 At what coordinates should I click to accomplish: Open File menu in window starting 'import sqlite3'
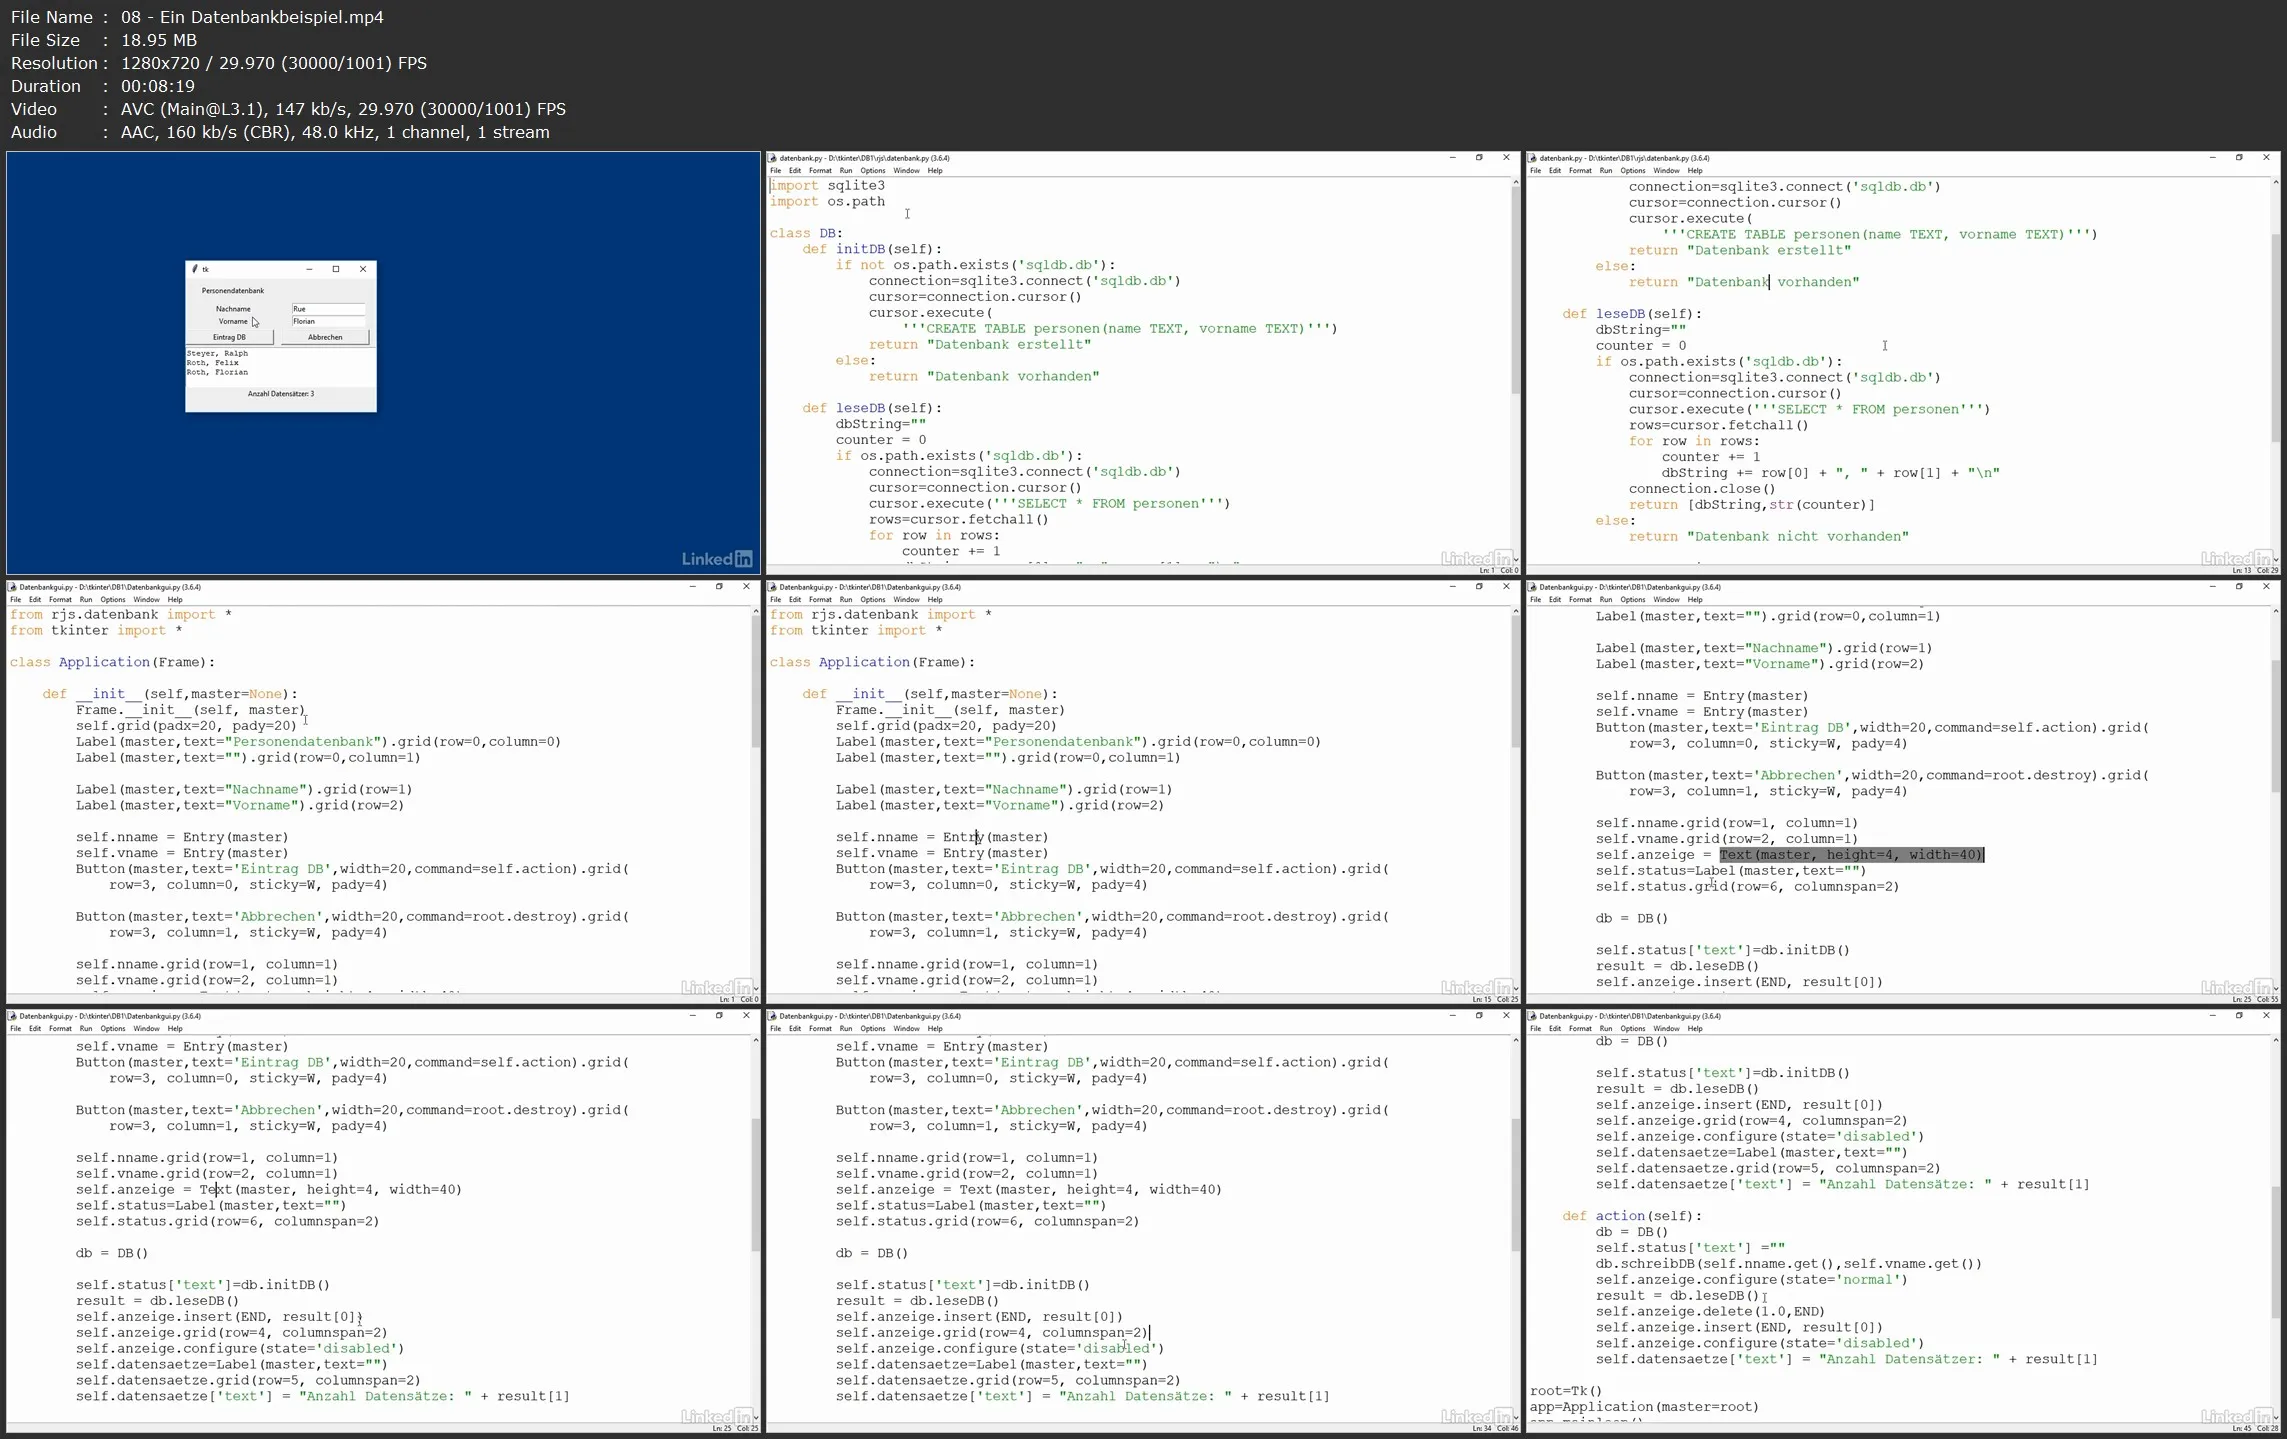pyautogui.click(x=776, y=171)
